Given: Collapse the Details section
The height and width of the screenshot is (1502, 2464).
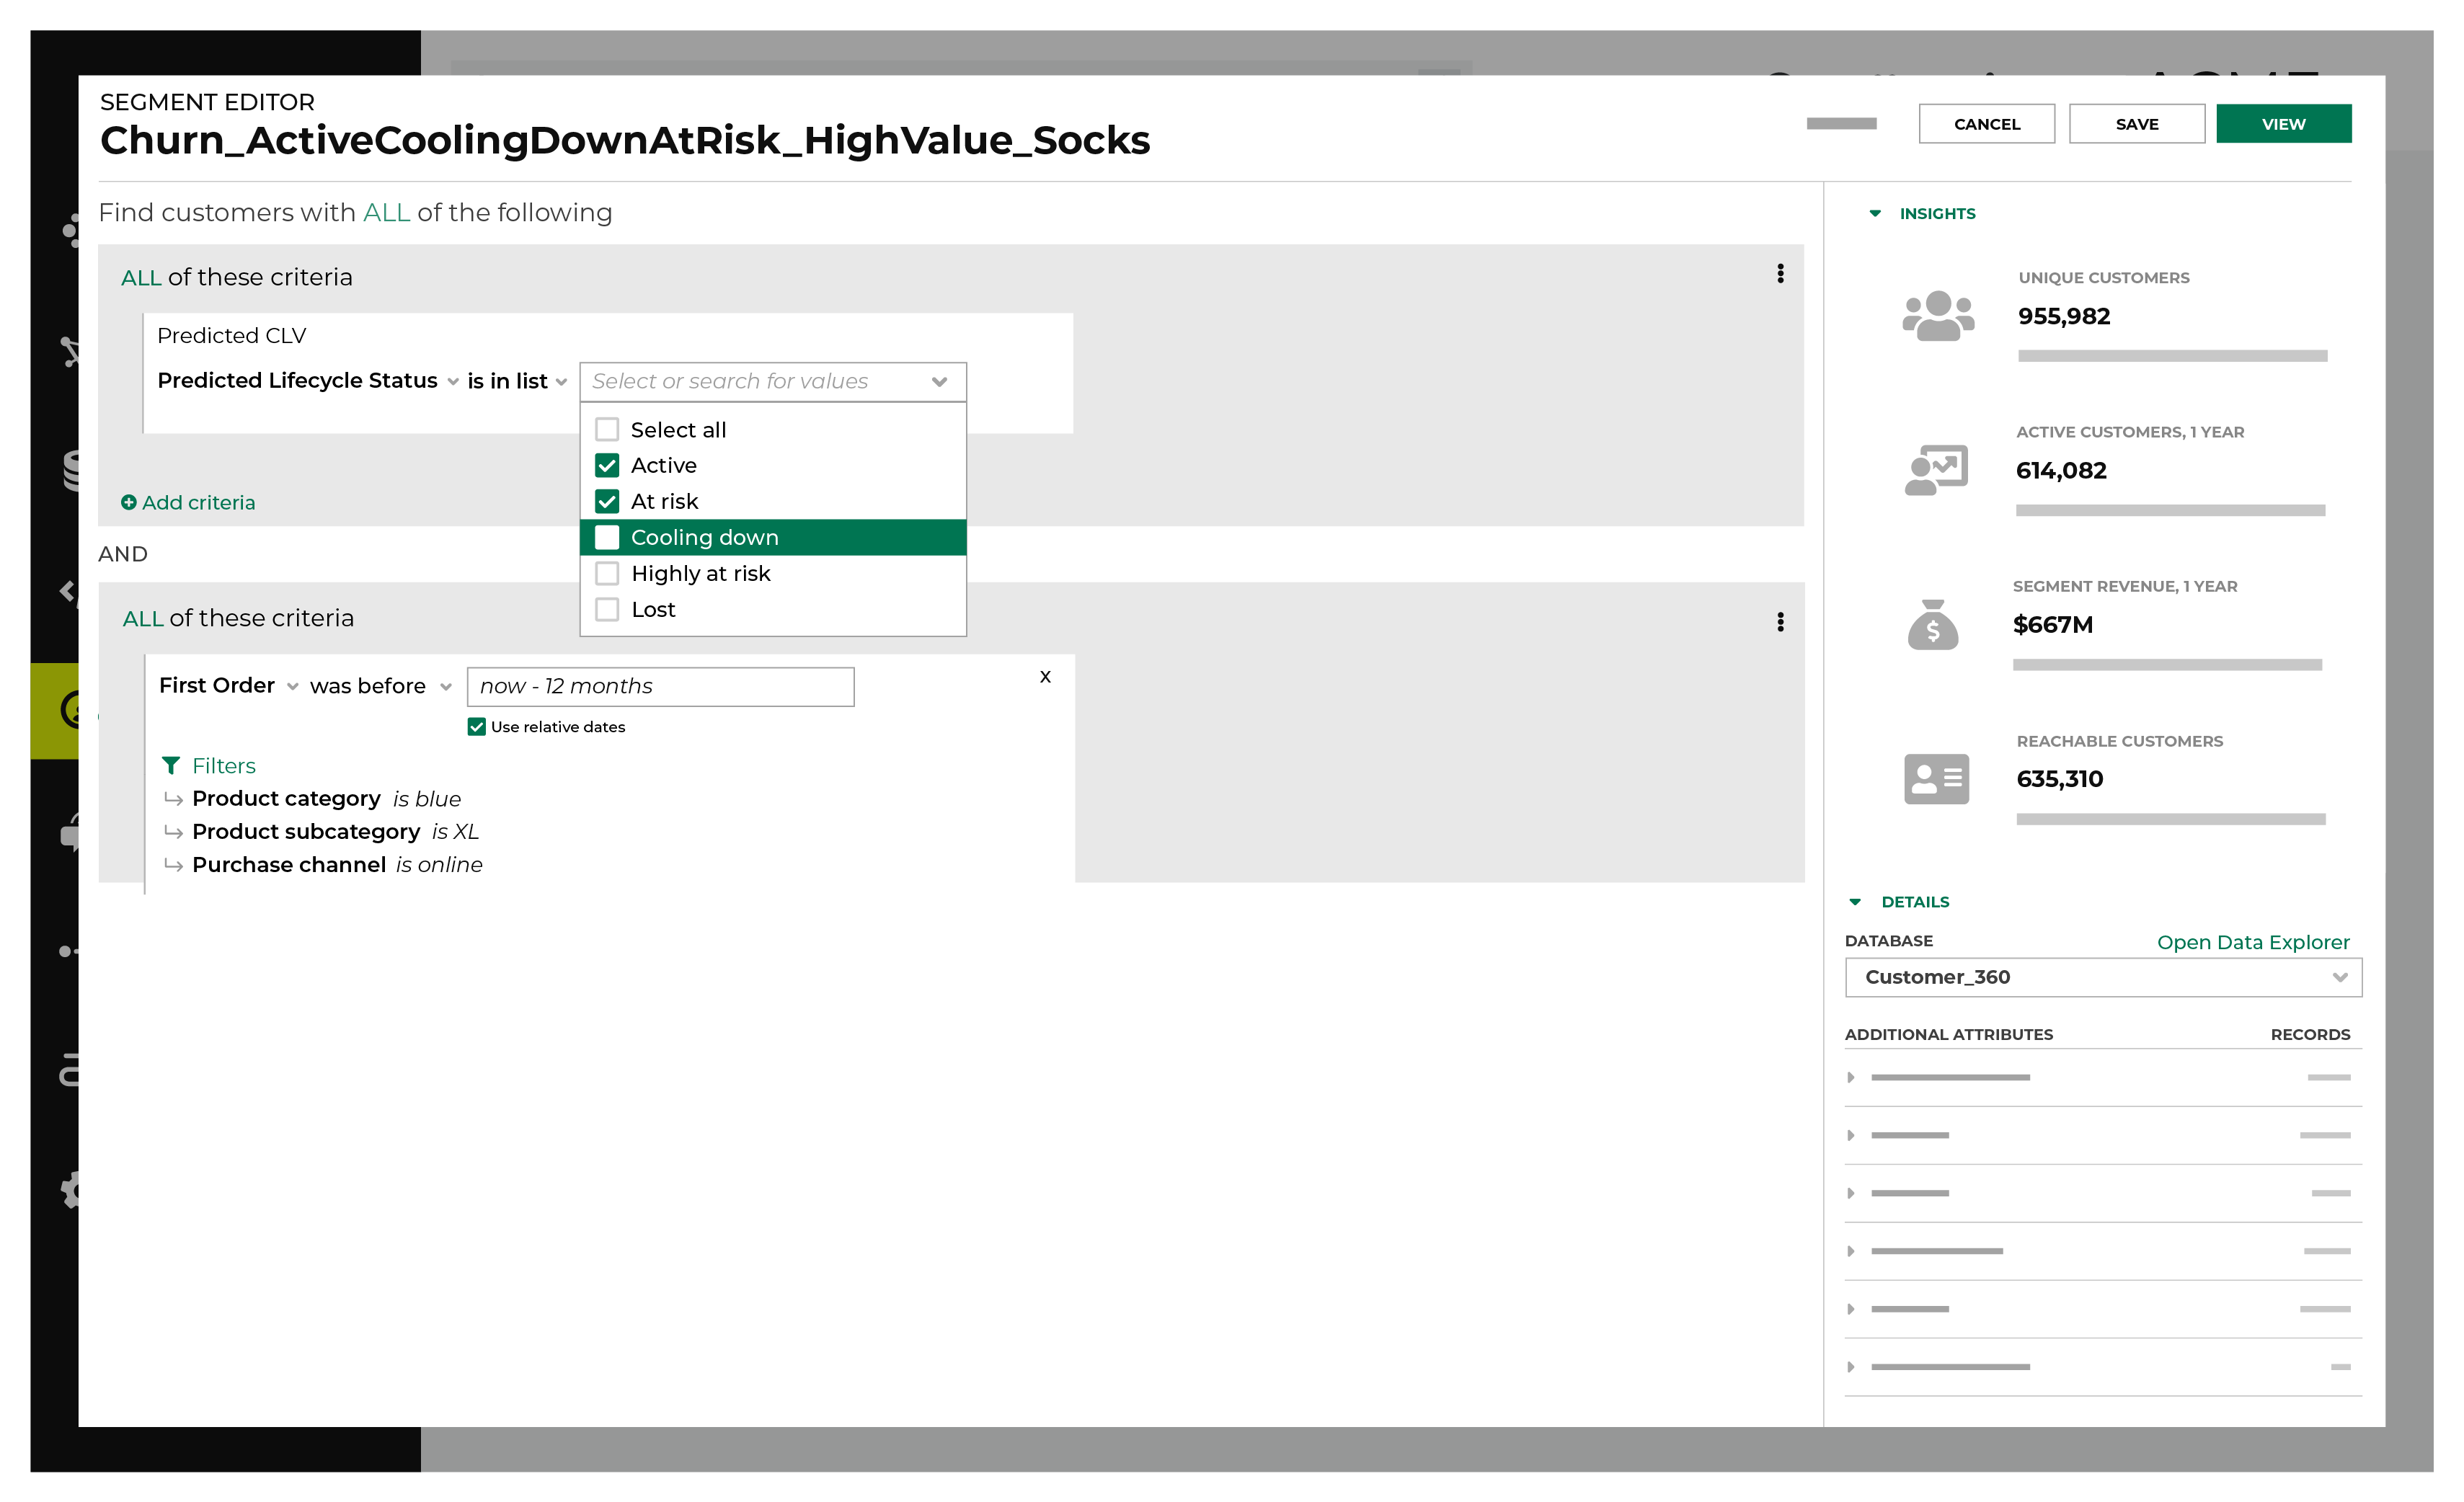Looking at the screenshot, I should pos(1855,902).
